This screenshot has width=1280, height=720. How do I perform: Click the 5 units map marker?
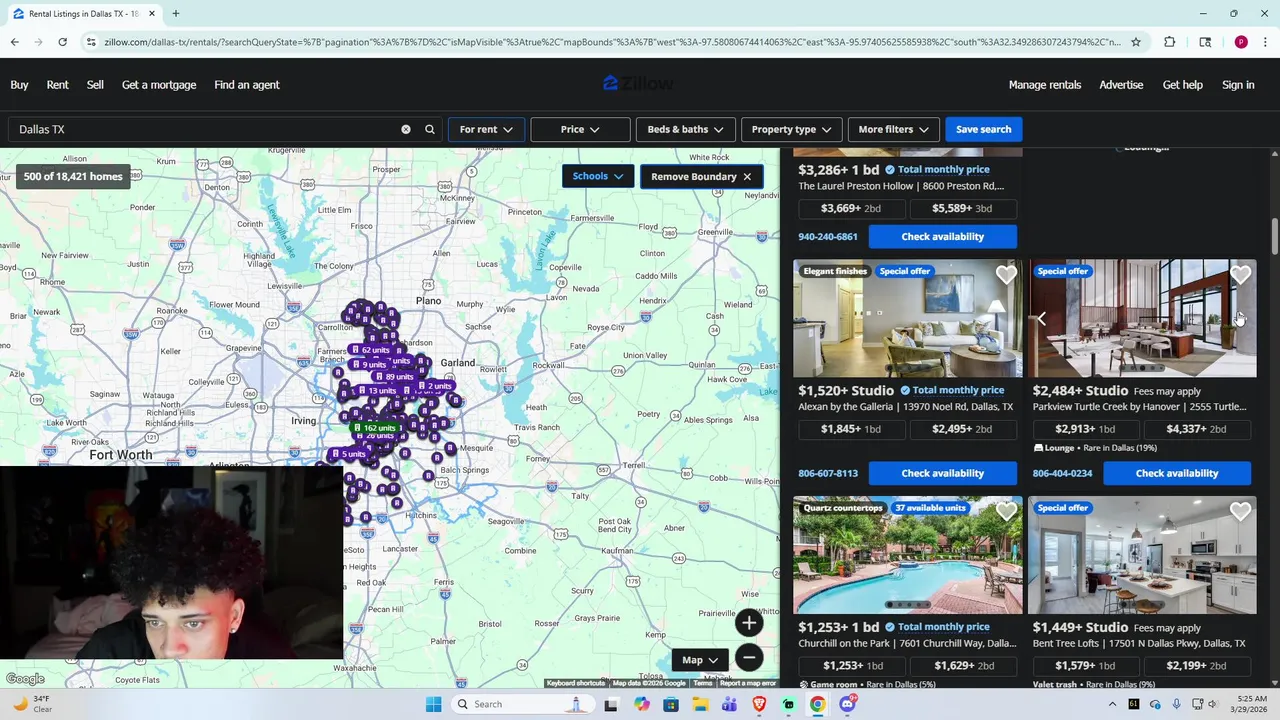click(x=348, y=454)
